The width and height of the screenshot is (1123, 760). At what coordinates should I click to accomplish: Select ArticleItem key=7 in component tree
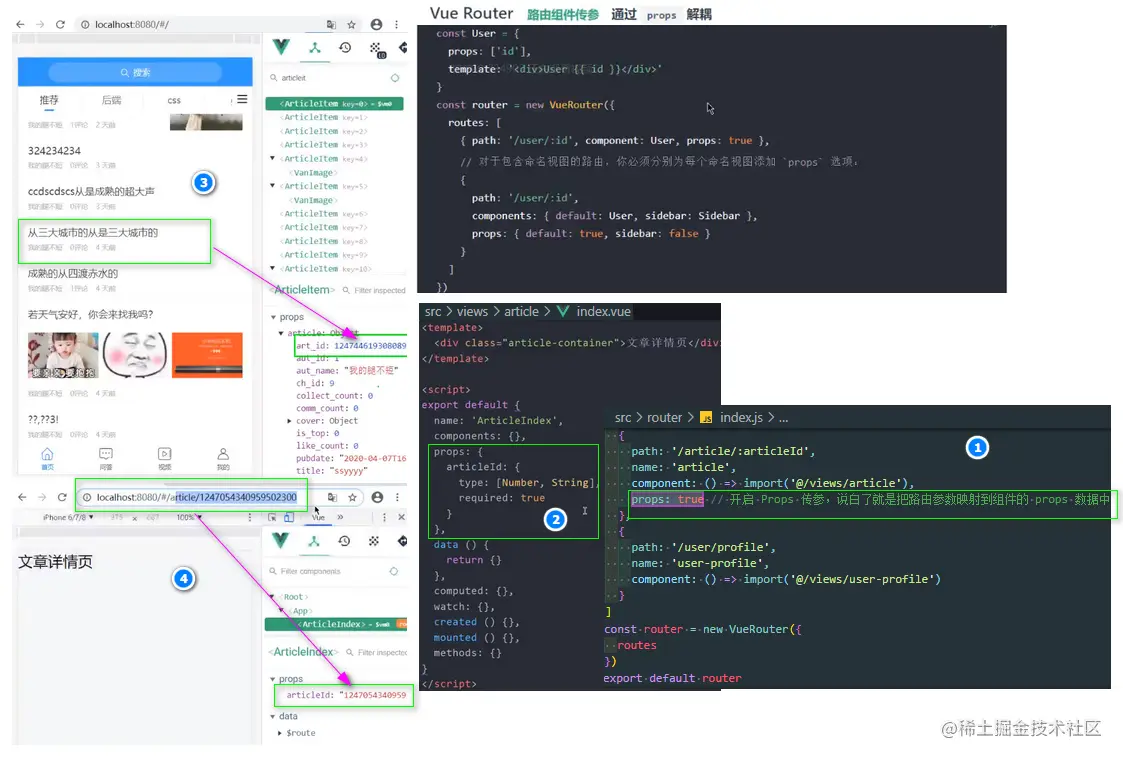[325, 227]
